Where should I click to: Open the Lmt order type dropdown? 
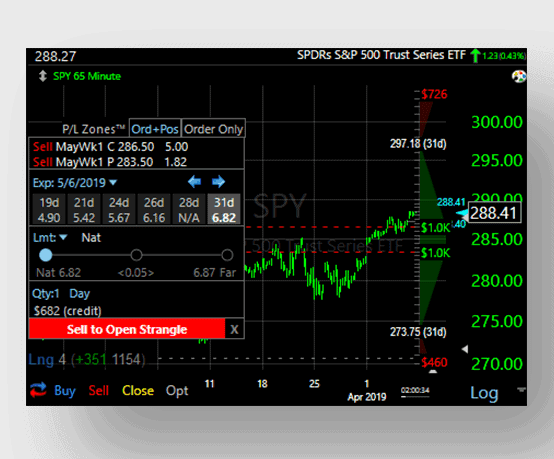tap(50, 237)
